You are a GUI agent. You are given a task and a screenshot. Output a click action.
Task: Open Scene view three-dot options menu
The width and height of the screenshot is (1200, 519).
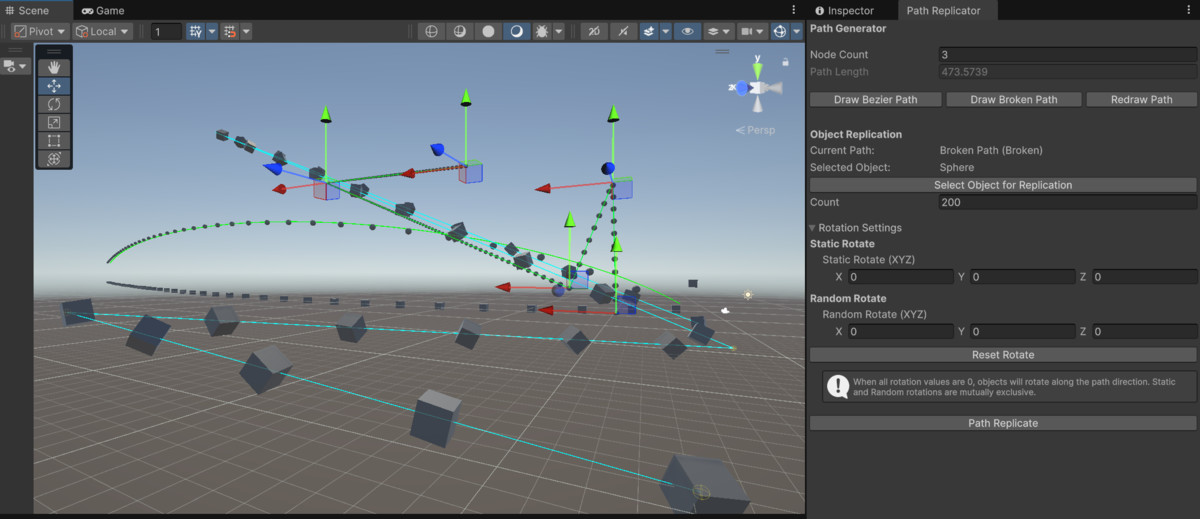(792, 10)
